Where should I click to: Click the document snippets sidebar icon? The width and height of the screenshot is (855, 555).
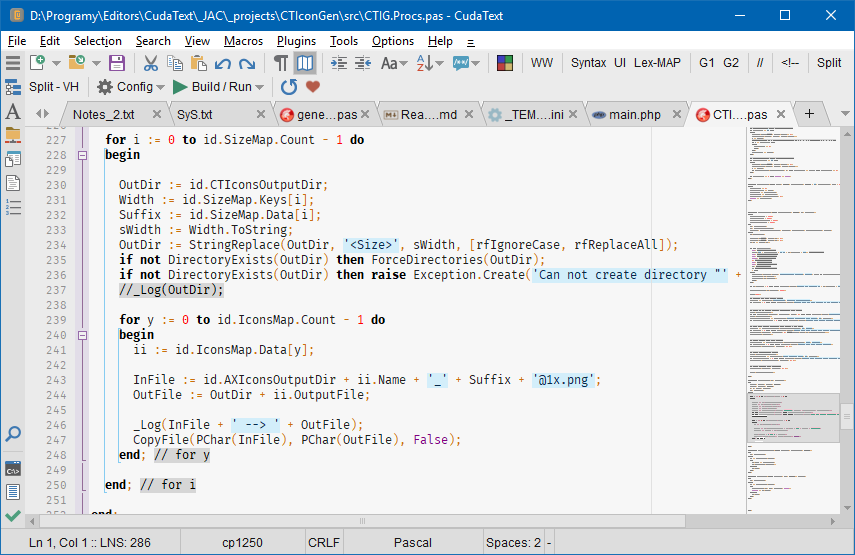[x=13, y=183]
